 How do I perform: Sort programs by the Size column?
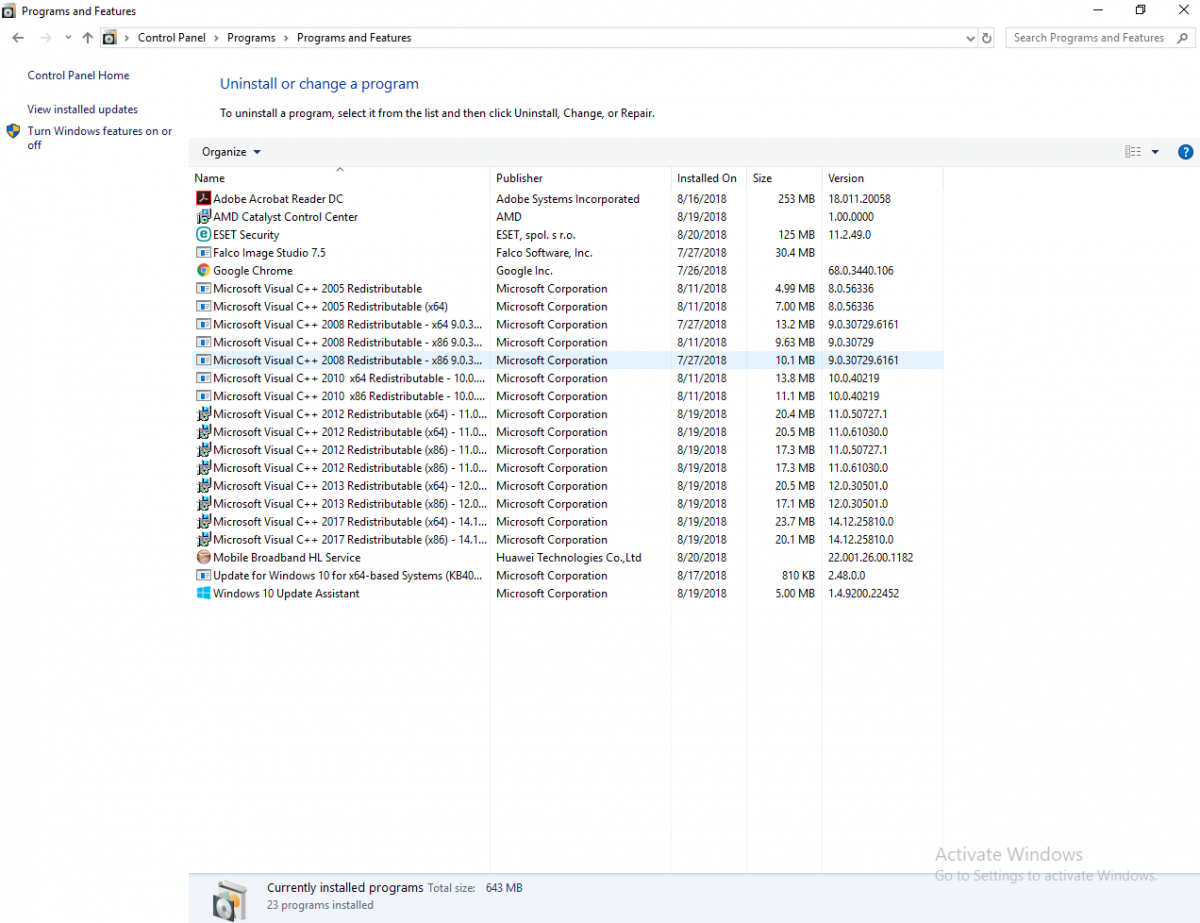click(x=784, y=178)
